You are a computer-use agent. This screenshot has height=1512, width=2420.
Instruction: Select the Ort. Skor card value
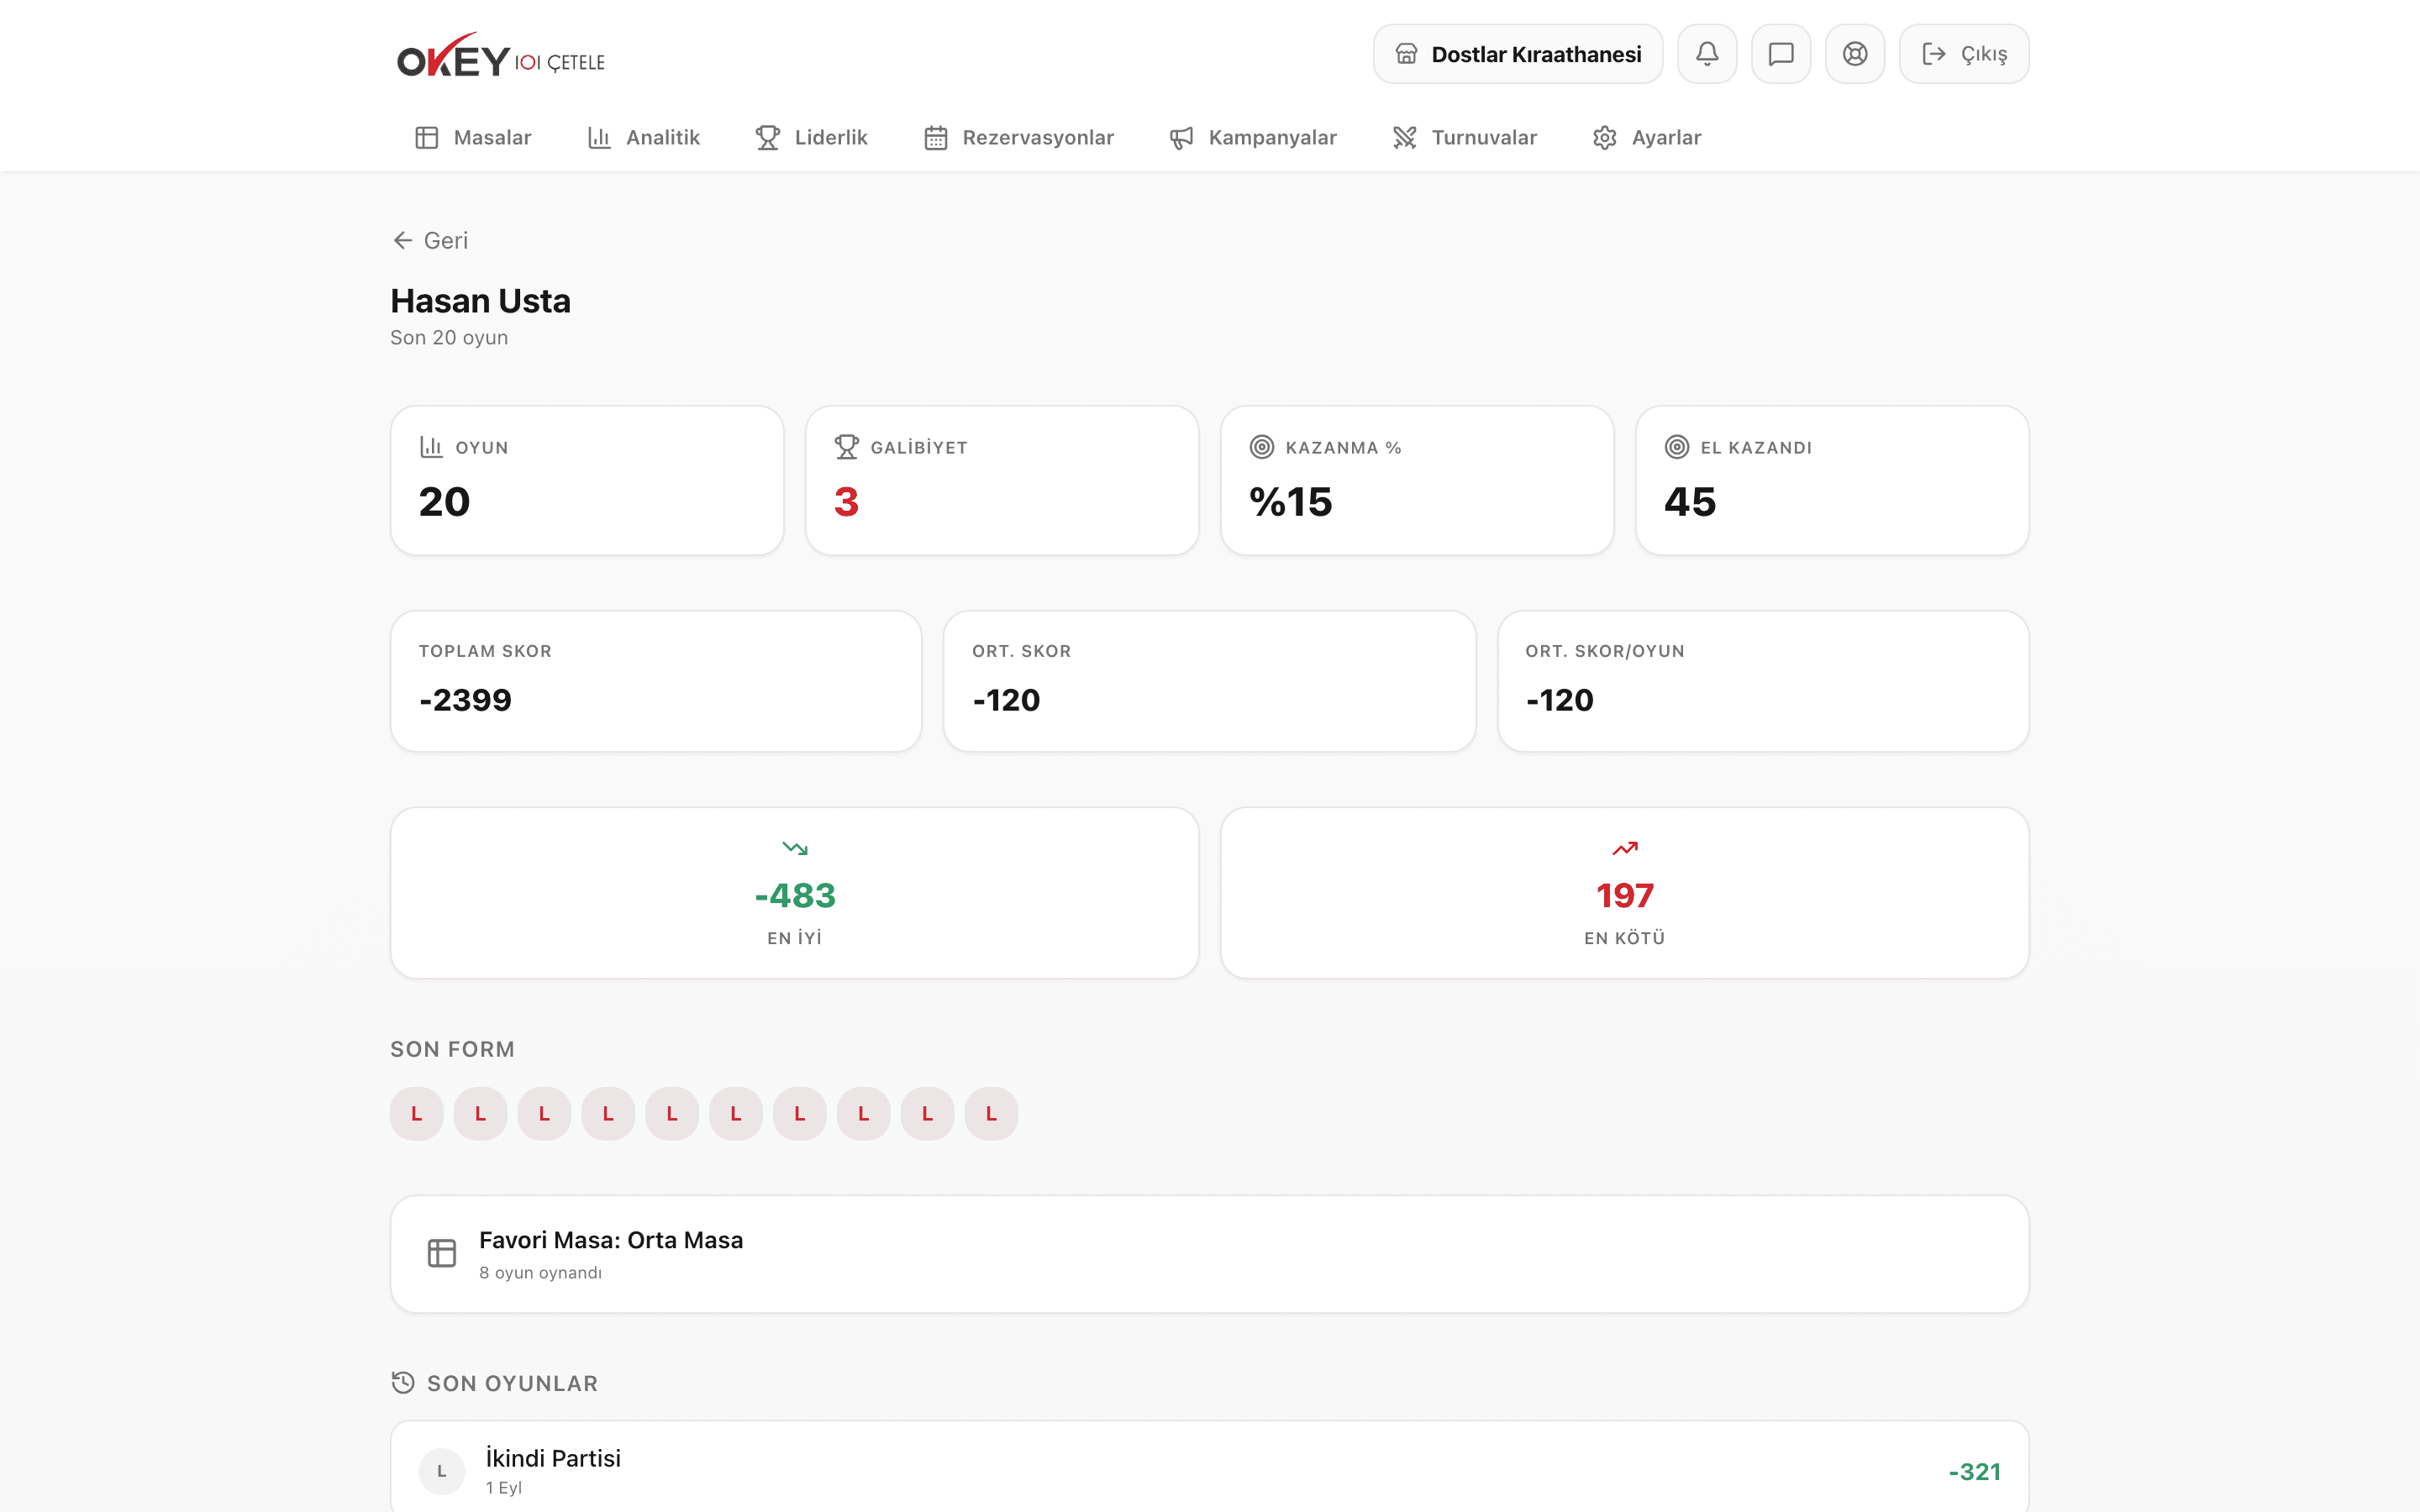point(1006,700)
